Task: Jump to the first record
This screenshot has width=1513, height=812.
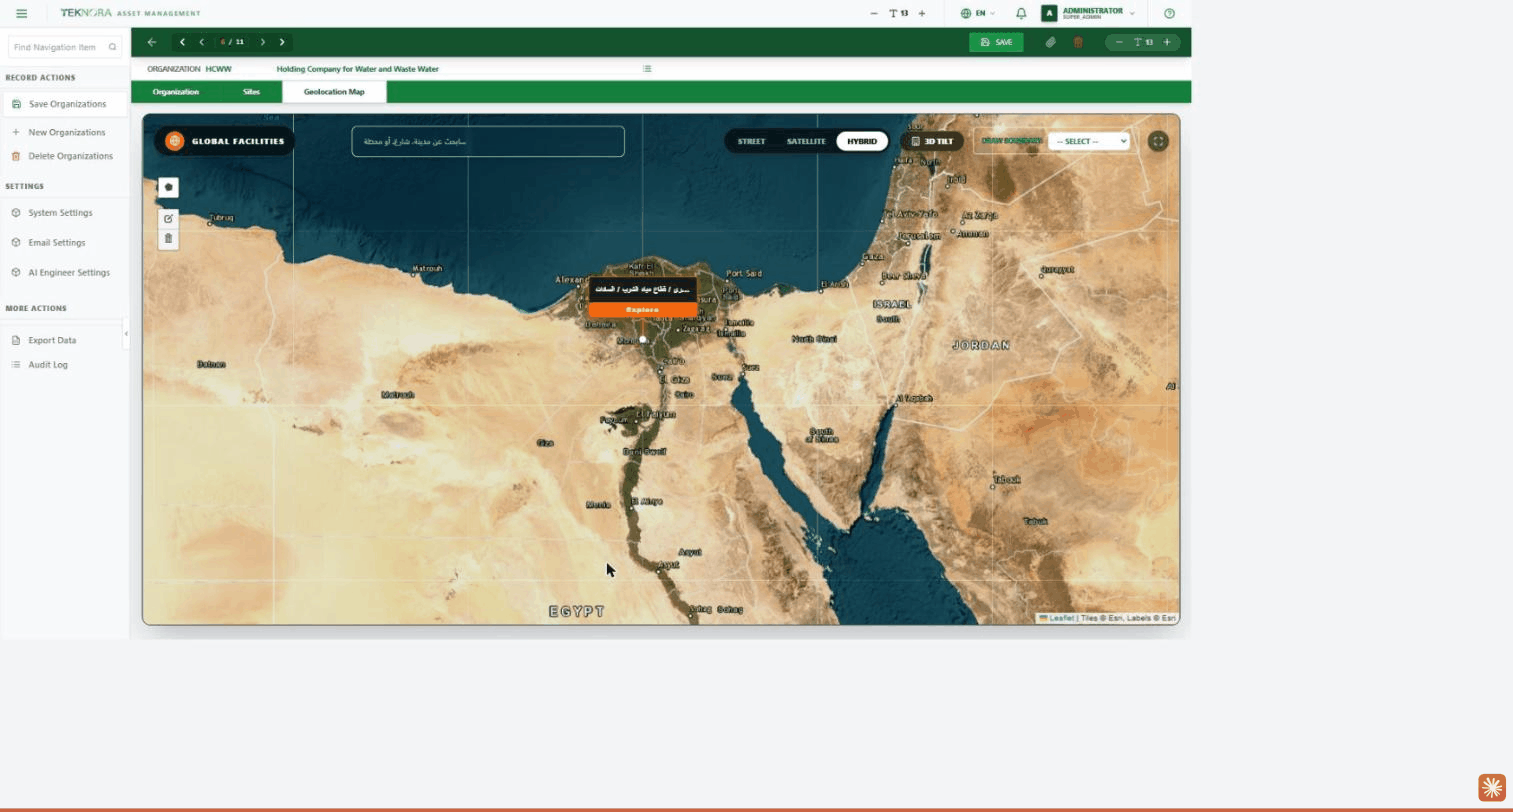Action: (x=182, y=42)
